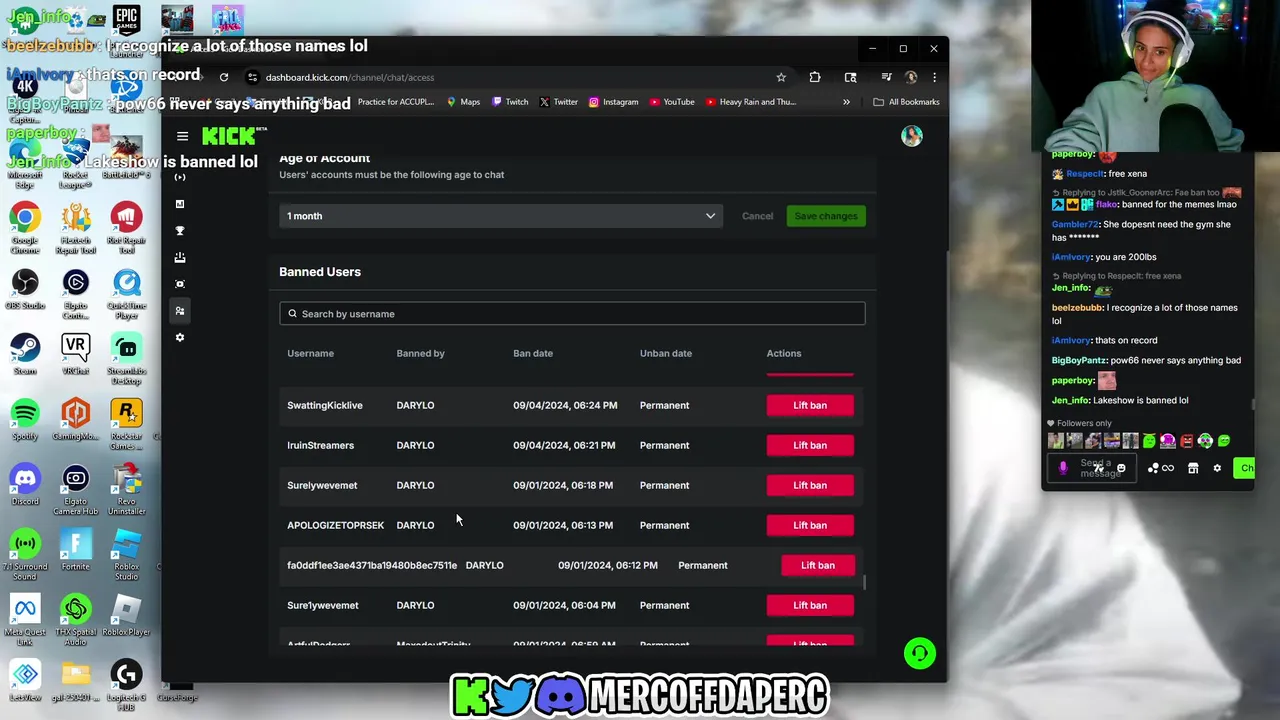Open the profile avatar menu on Kick dashboard
The image size is (1280, 720).
(x=911, y=136)
